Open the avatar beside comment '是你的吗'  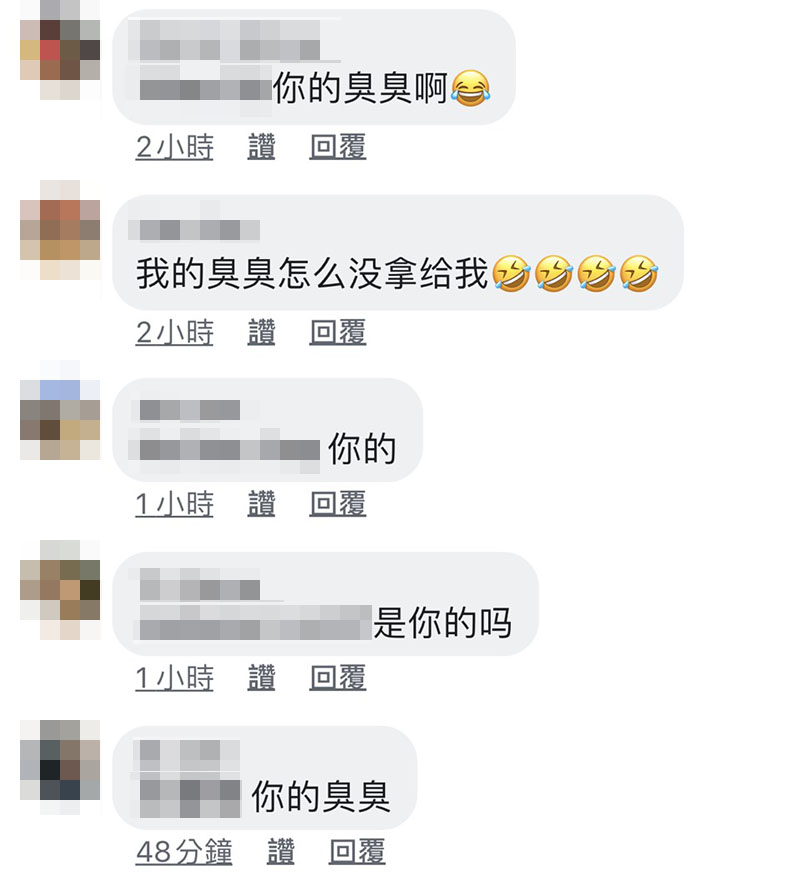coord(60,590)
